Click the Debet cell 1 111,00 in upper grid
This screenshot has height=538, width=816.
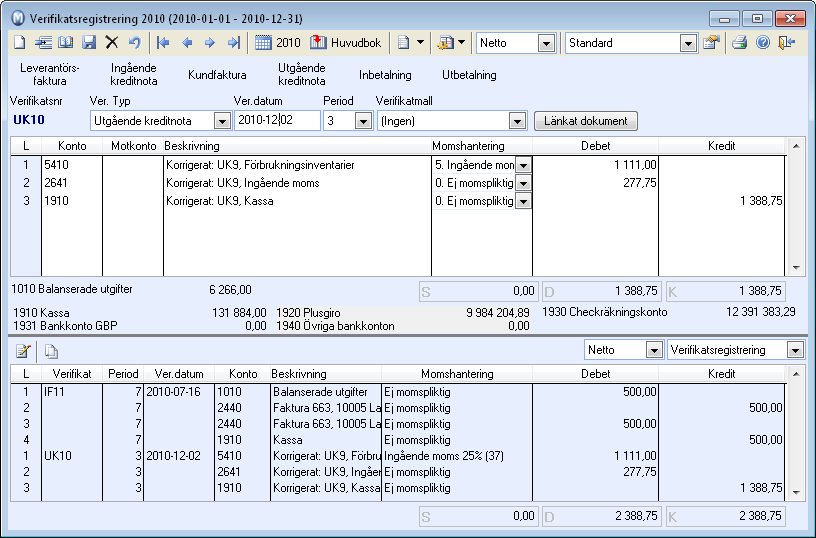595,165
